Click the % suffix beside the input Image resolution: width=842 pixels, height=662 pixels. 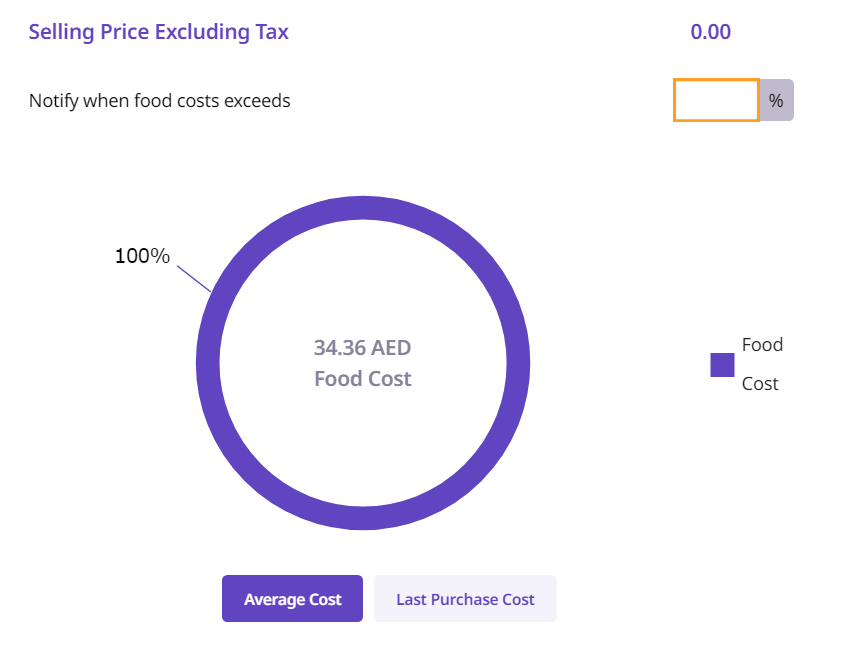click(776, 101)
